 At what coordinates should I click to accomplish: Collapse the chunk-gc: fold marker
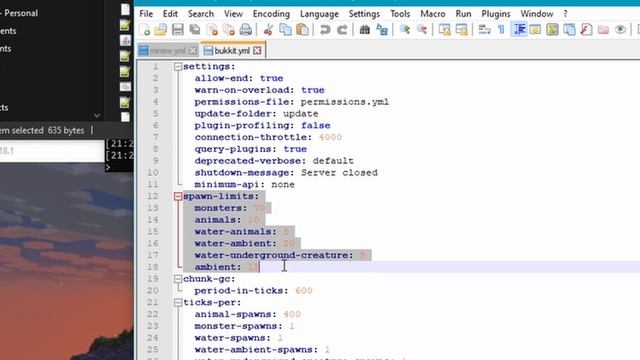coord(178,279)
